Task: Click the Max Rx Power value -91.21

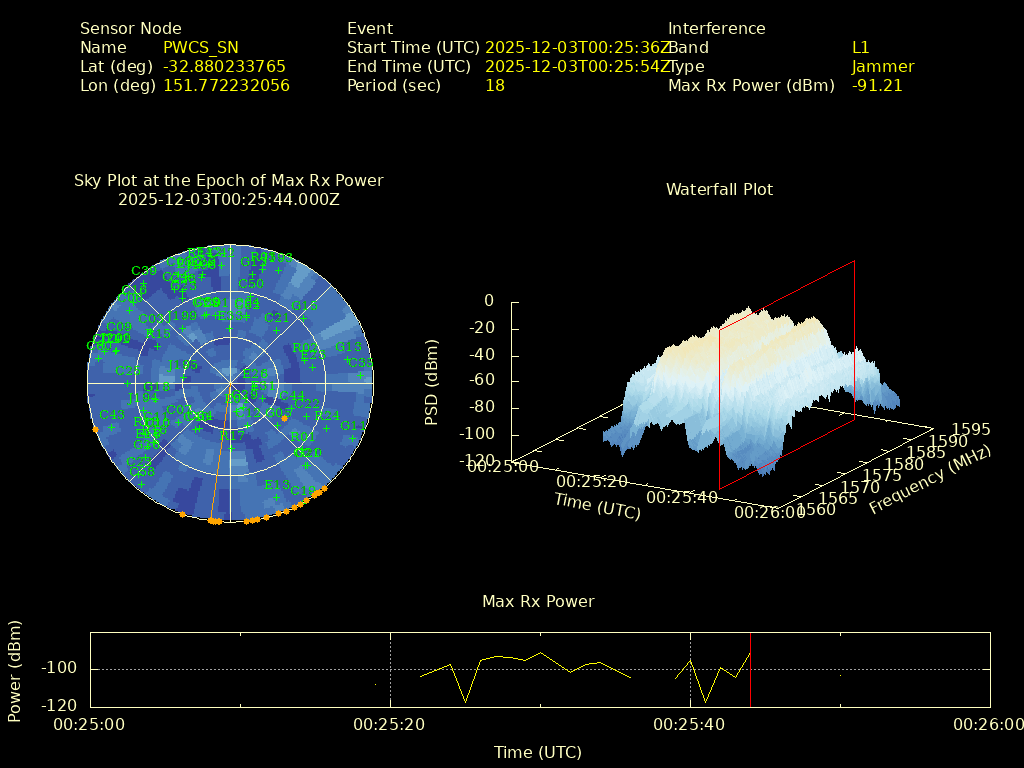Action: tap(876, 86)
